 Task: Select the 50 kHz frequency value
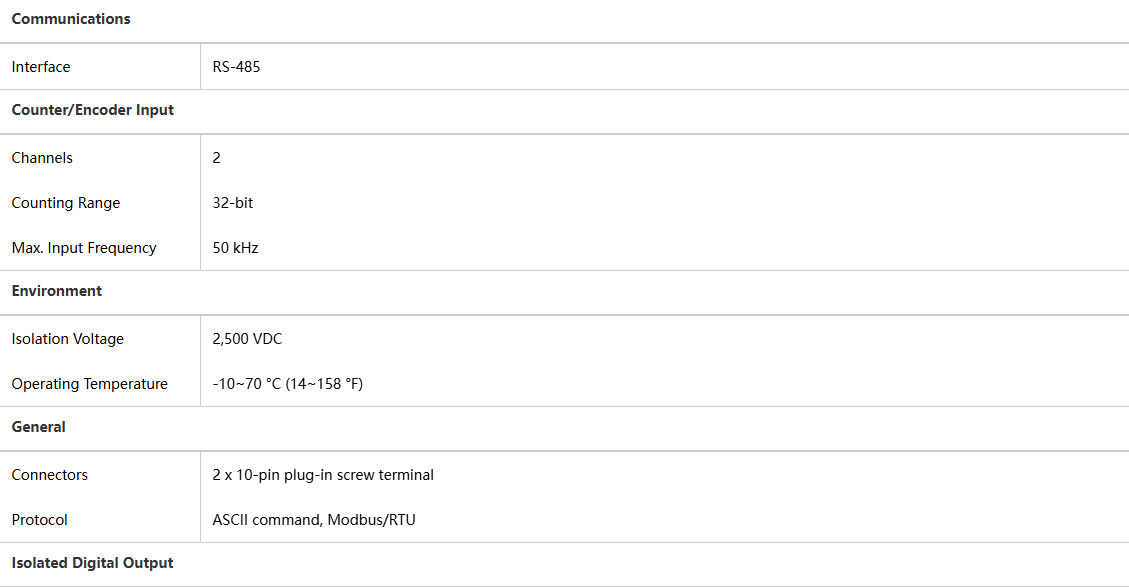(235, 248)
